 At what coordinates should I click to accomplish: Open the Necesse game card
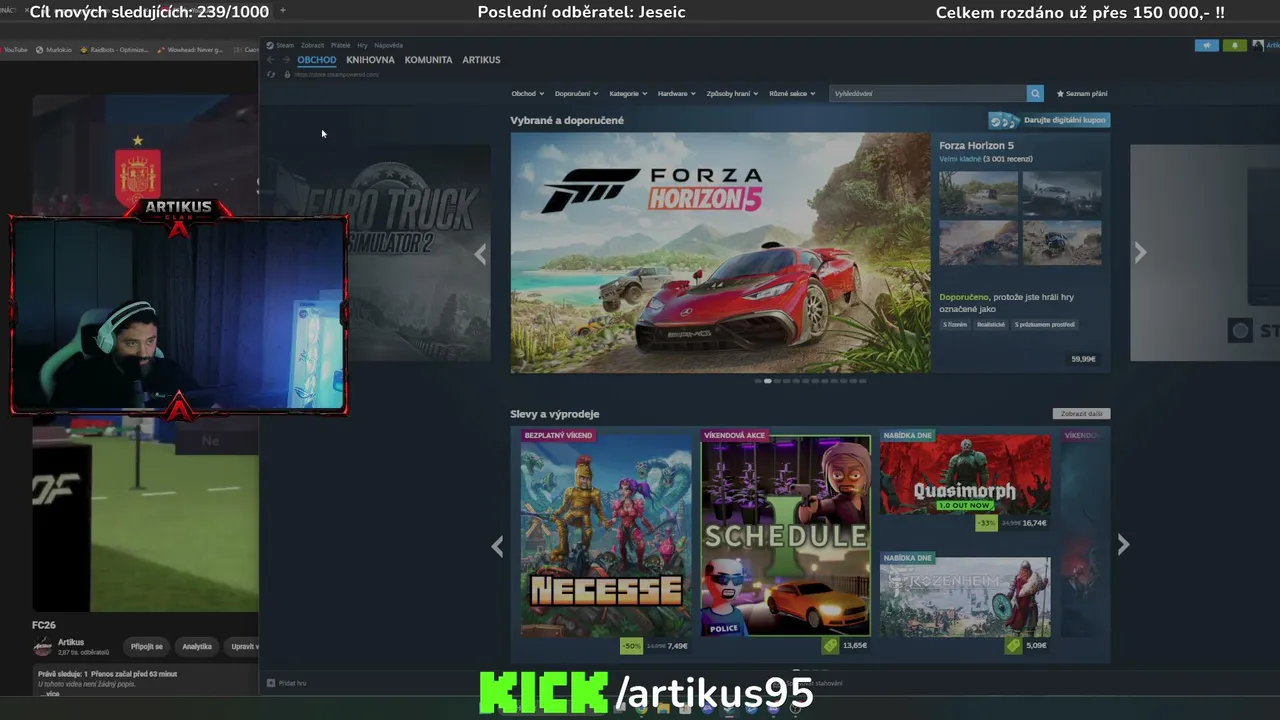606,533
